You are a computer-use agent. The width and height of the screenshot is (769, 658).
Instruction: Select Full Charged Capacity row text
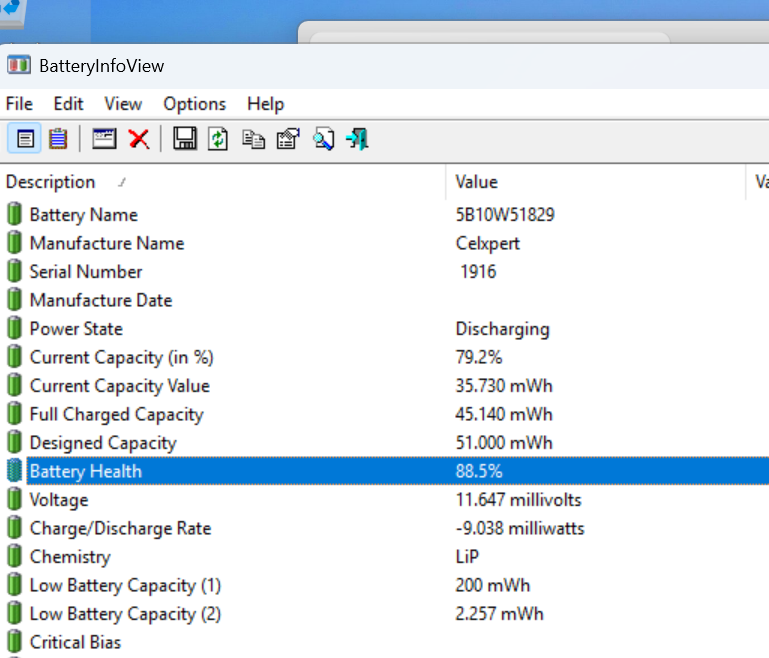[x=117, y=414]
